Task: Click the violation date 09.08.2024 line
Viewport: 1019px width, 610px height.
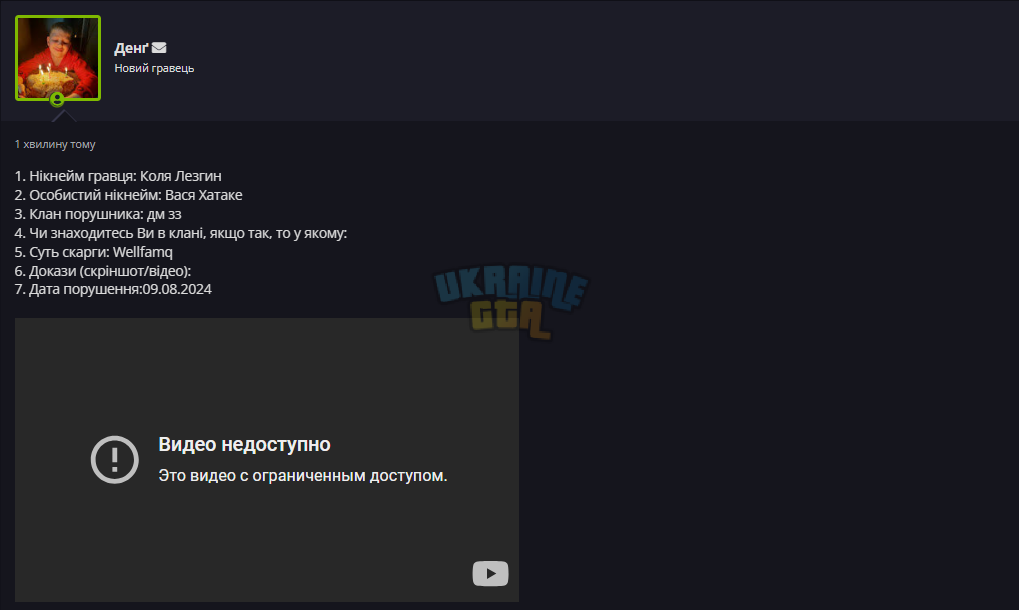Action: (x=113, y=289)
